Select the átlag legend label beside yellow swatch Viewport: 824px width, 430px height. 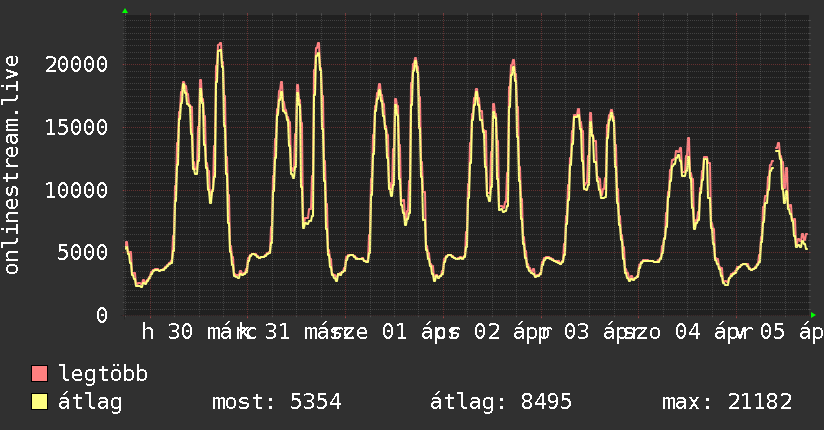click(x=90, y=402)
